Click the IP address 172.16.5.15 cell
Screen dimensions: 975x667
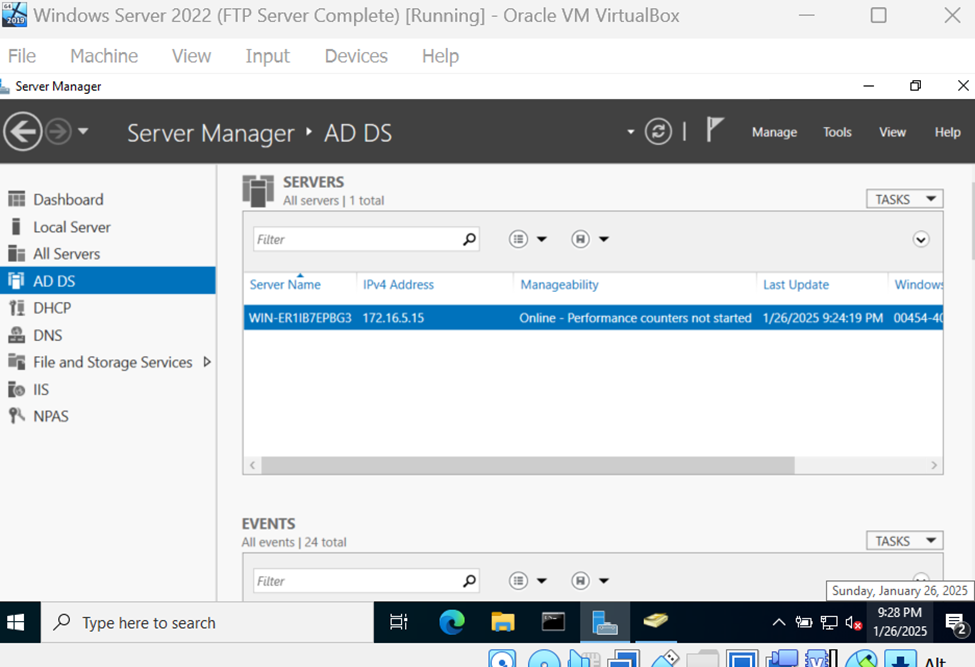pyautogui.click(x=393, y=318)
